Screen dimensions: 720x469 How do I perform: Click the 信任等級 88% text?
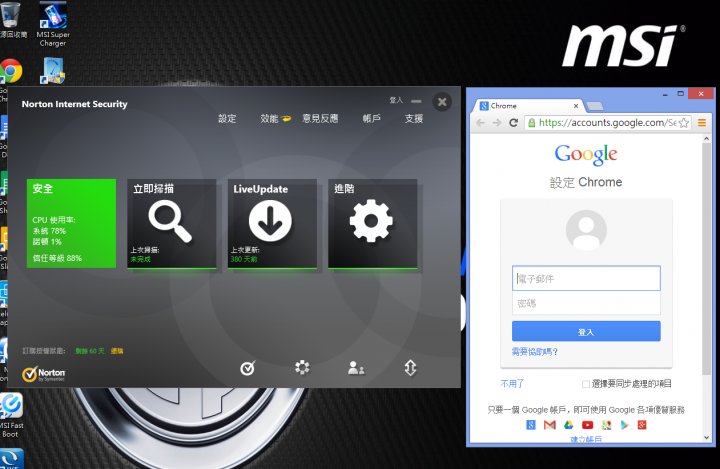click(x=57, y=258)
